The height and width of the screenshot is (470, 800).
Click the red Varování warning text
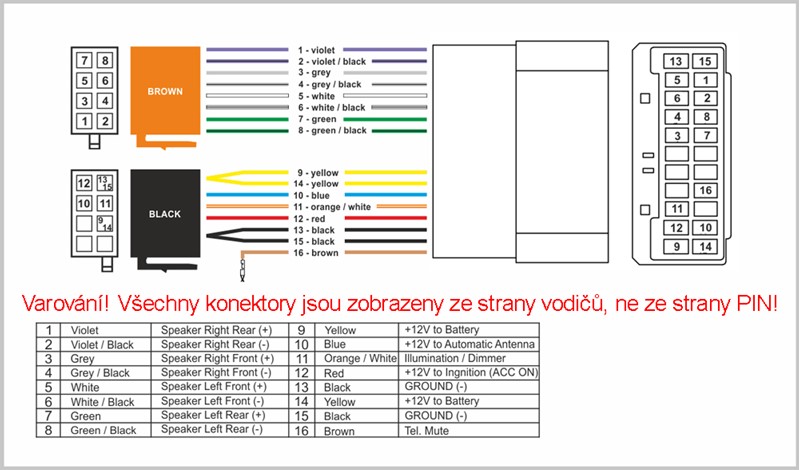point(400,301)
